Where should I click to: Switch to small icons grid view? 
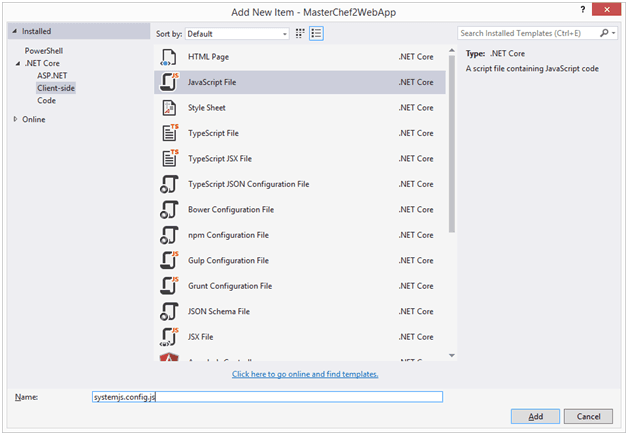click(300, 34)
